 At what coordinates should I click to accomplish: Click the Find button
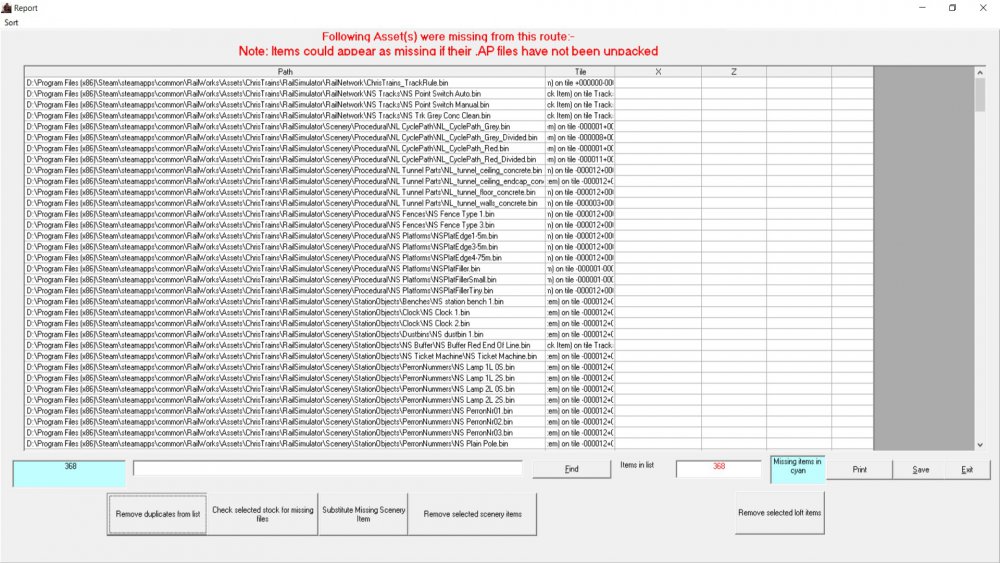click(571, 468)
